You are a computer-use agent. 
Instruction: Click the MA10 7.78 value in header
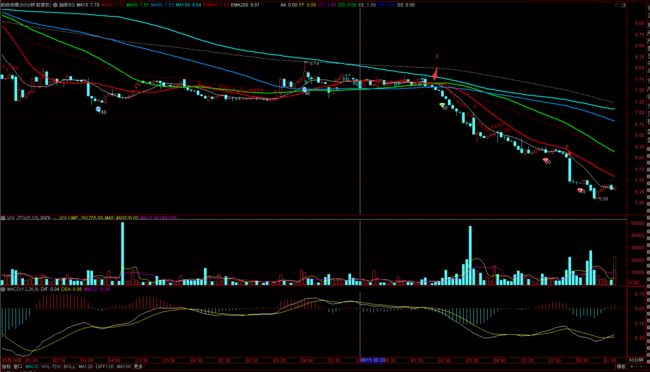click(88, 5)
